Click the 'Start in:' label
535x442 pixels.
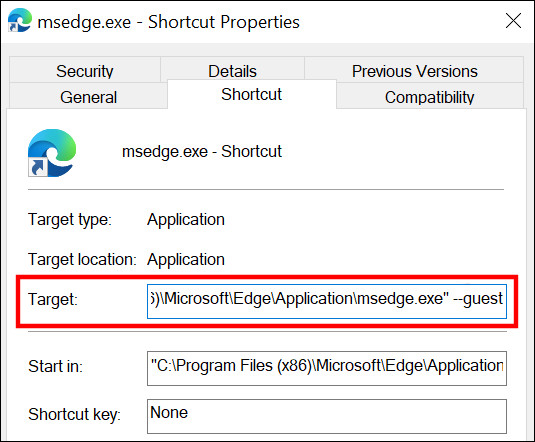pyautogui.click(x=55, y=366)
